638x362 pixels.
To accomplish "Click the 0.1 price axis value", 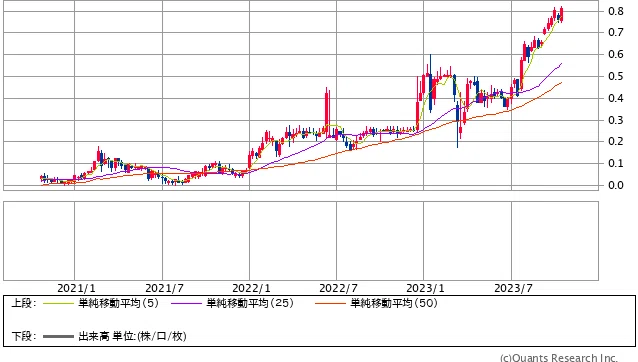I will click(x=616, y=163).
